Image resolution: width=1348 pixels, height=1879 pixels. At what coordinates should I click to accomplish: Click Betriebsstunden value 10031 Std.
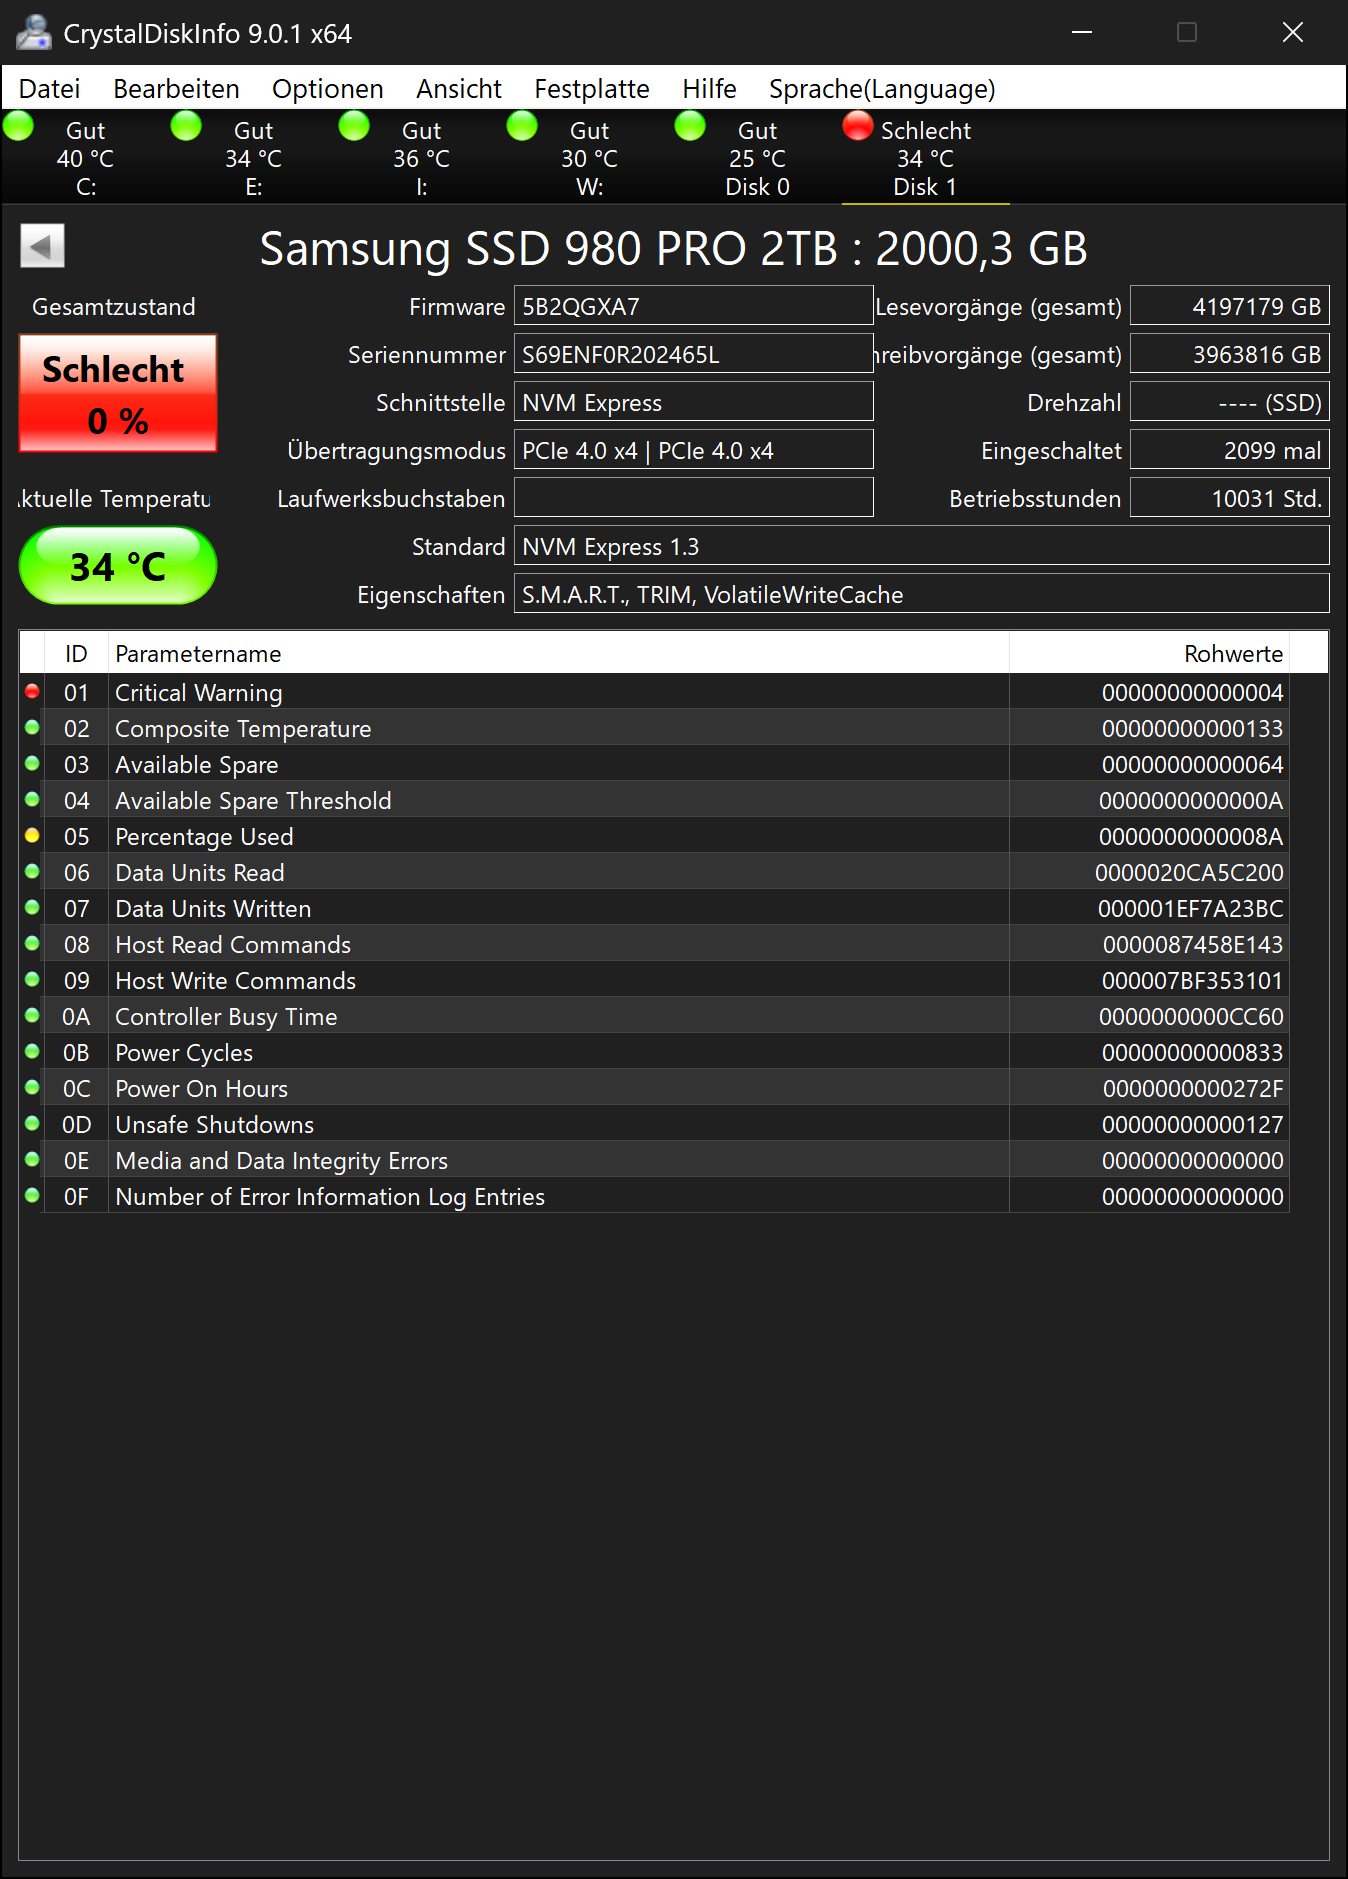click(x=1229, y=498)
